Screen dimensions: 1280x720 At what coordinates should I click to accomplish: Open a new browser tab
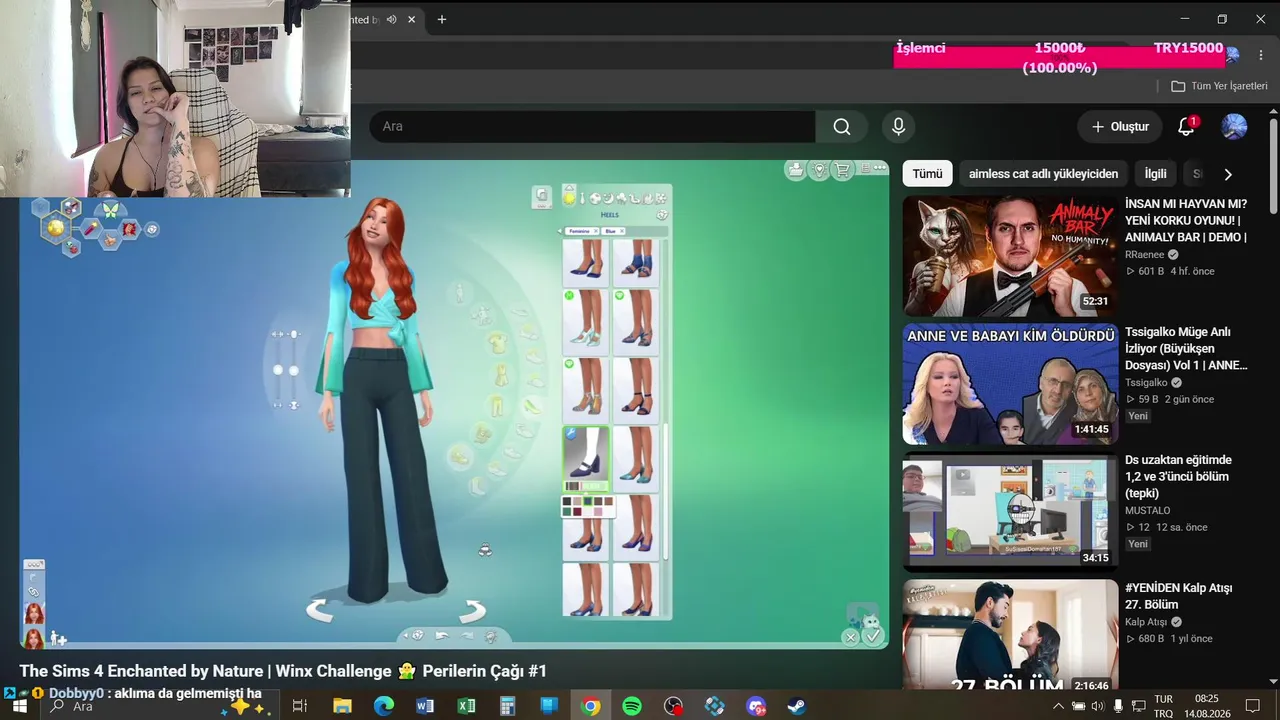click(441, 19)
